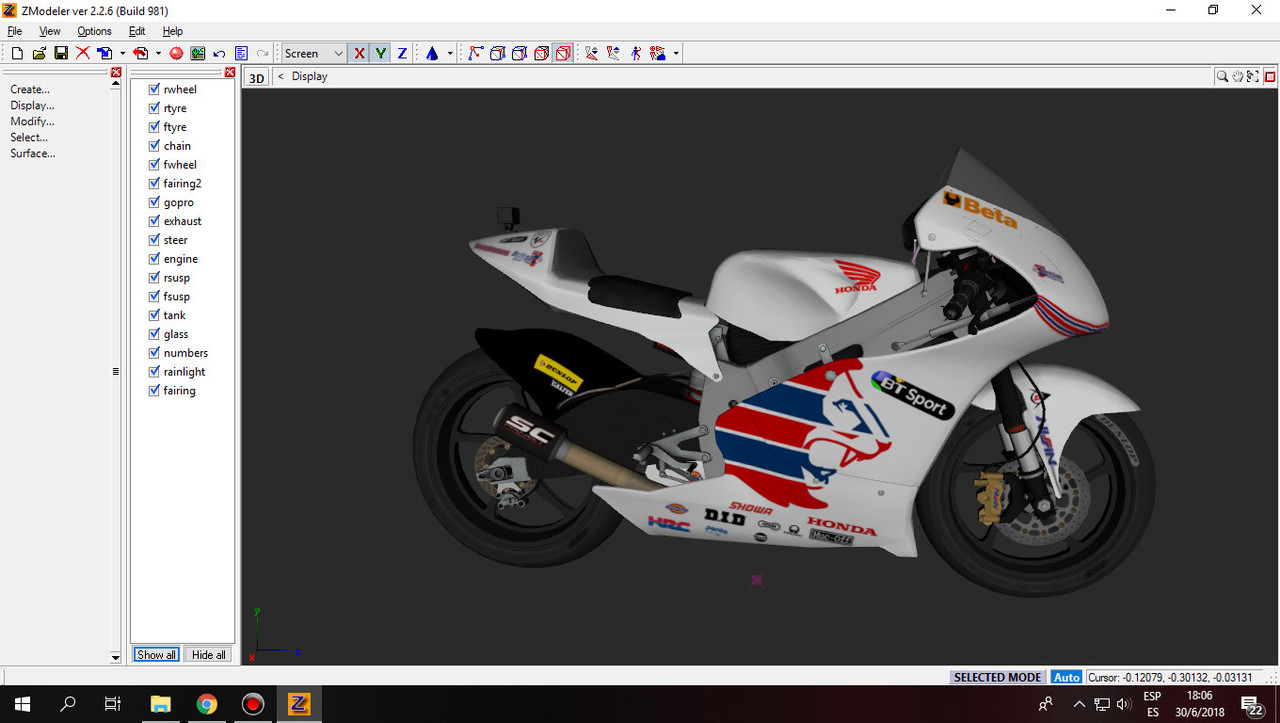Open the Options menu
This screenshot has height=723, width=1280.
pyautogui.click(x=94, y=31)
